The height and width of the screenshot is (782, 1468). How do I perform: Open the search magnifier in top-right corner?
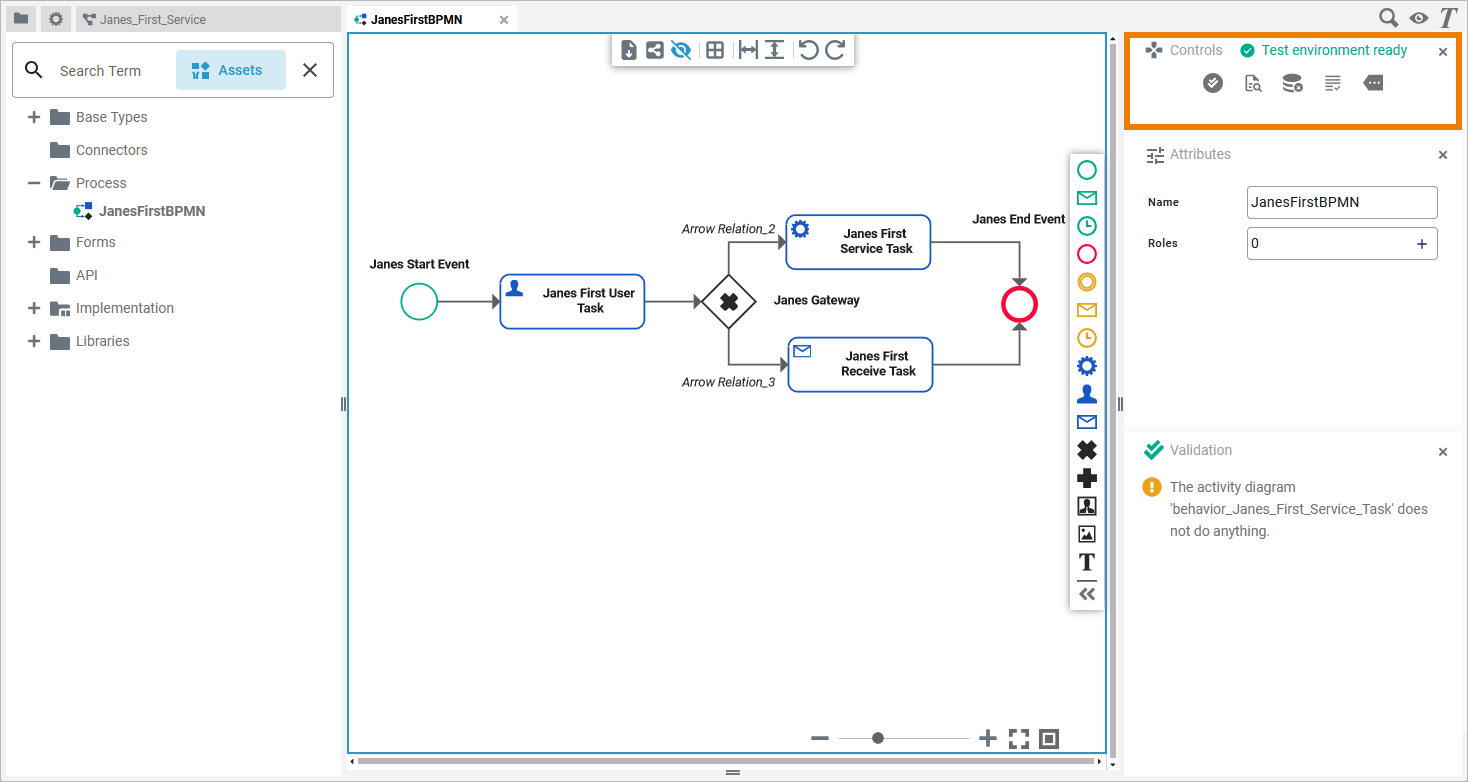(x=1389, y=18)
